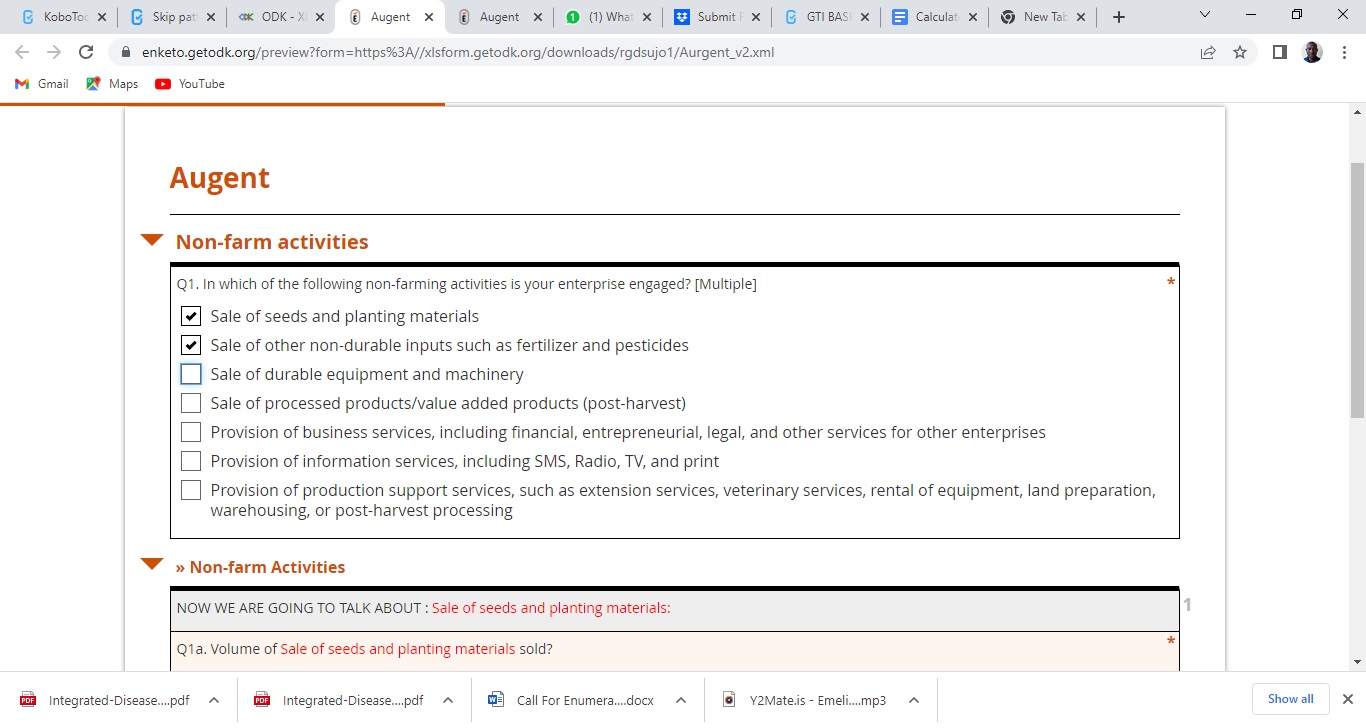The width and height of the screenshot is (1366, 728).
Task: Click the Show all downloads button
Action: tap(1290, 699)
